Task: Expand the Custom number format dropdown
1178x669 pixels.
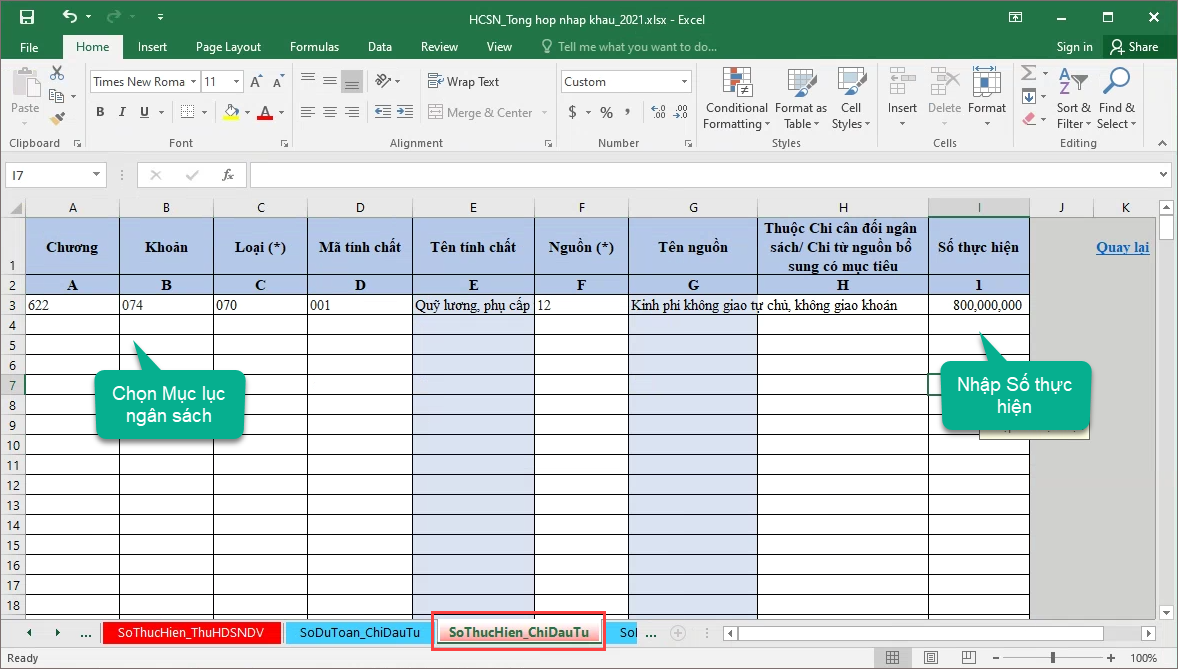Action: 685,82
